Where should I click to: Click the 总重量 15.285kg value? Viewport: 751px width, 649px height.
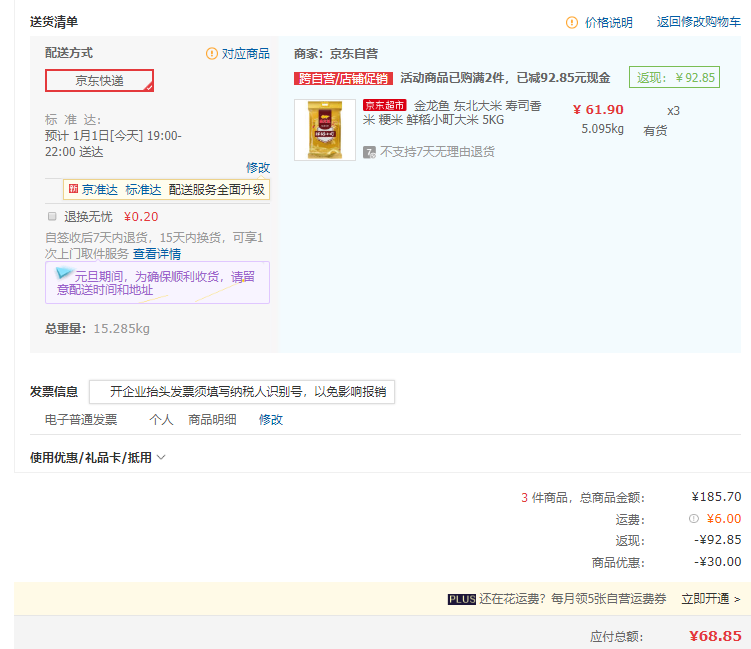pos(122,329)
